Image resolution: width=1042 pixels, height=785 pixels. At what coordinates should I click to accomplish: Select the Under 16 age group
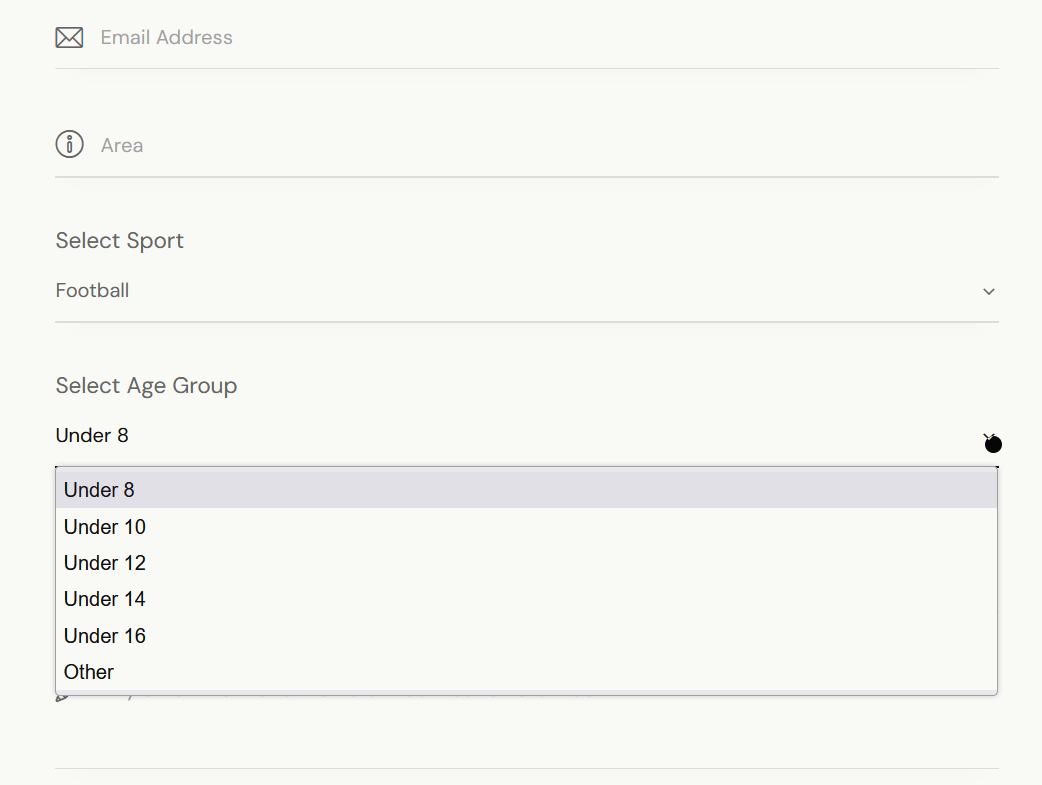point(105,636)
